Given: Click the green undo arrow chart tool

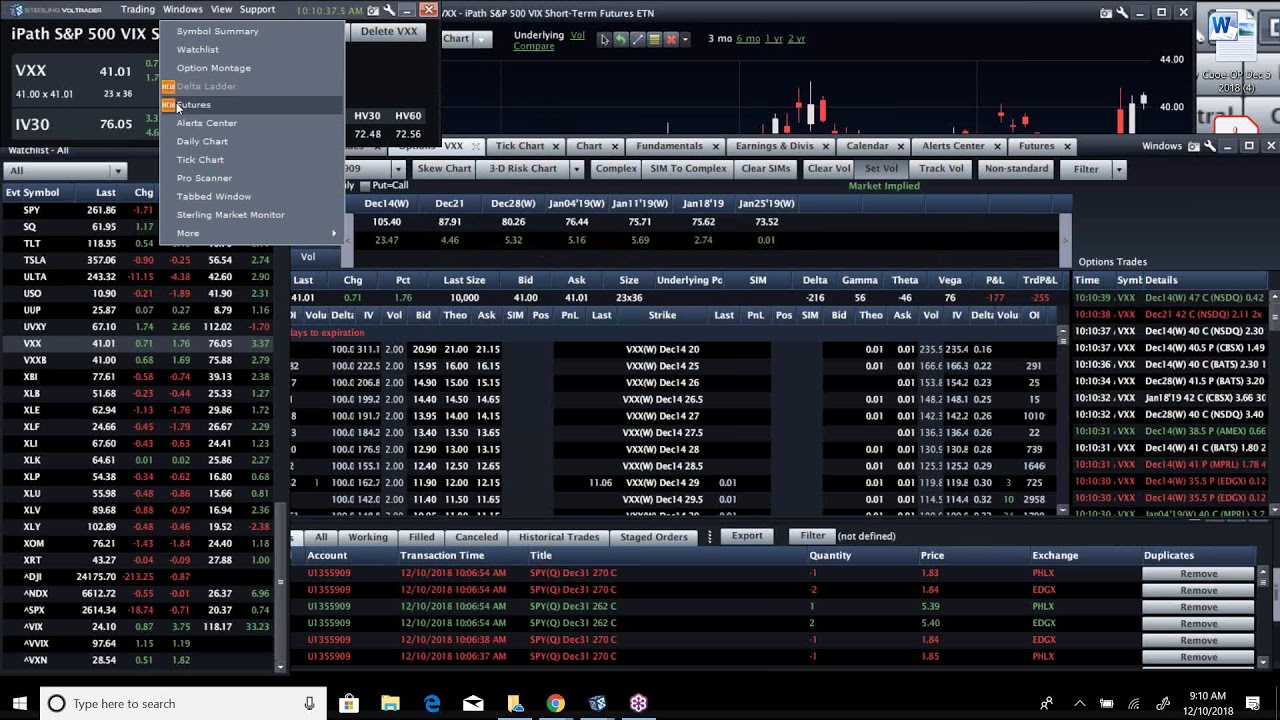Looking at the screenshot, I should click(x=621, y=39).
